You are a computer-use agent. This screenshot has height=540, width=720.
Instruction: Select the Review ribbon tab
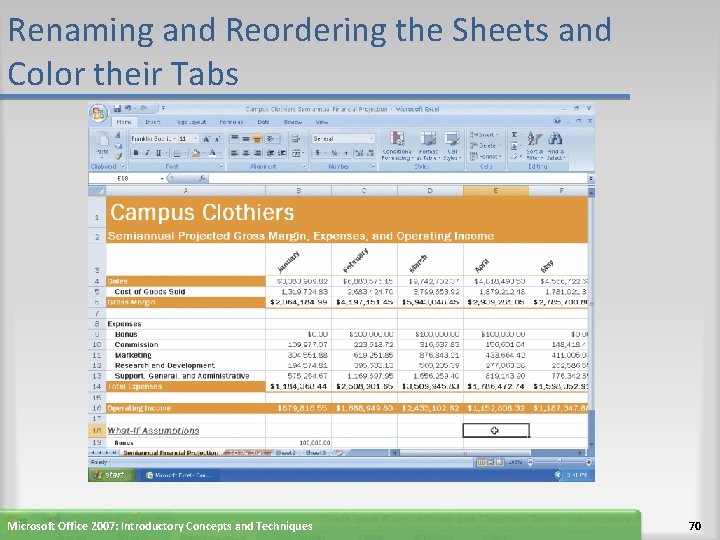293,122
